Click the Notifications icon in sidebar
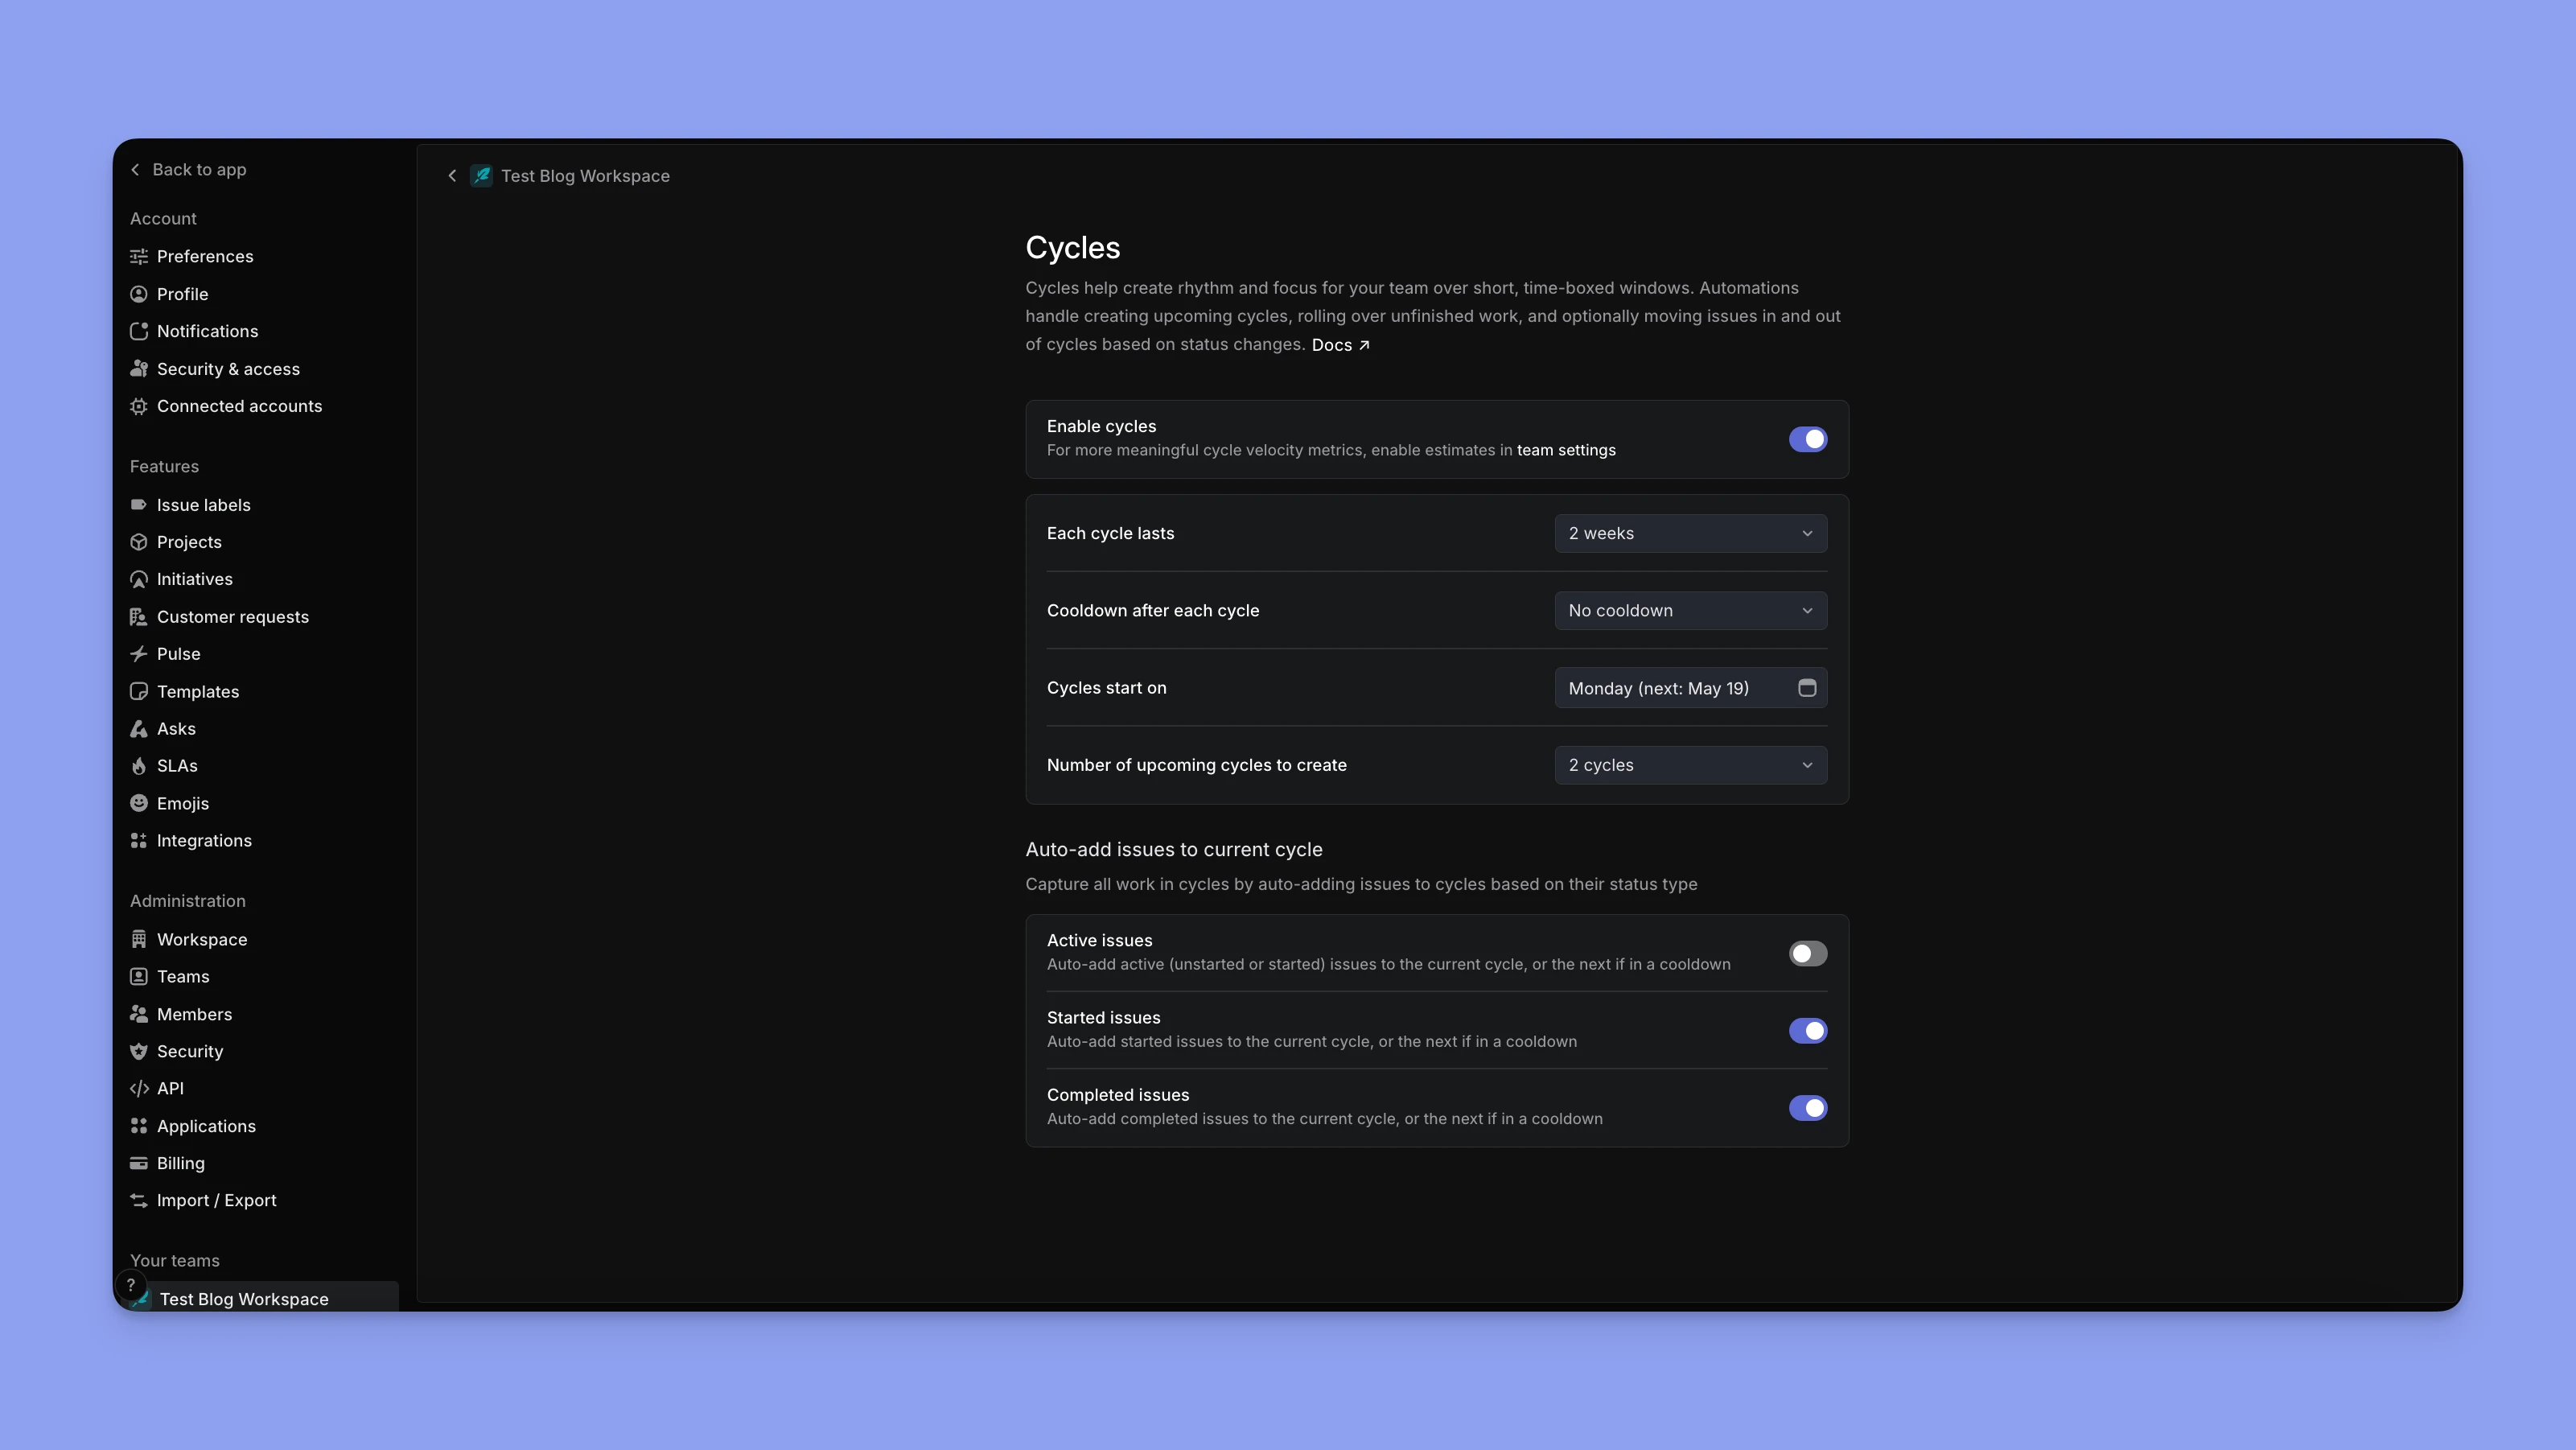Screen dimensions: 2576x1450 point(139,331)
